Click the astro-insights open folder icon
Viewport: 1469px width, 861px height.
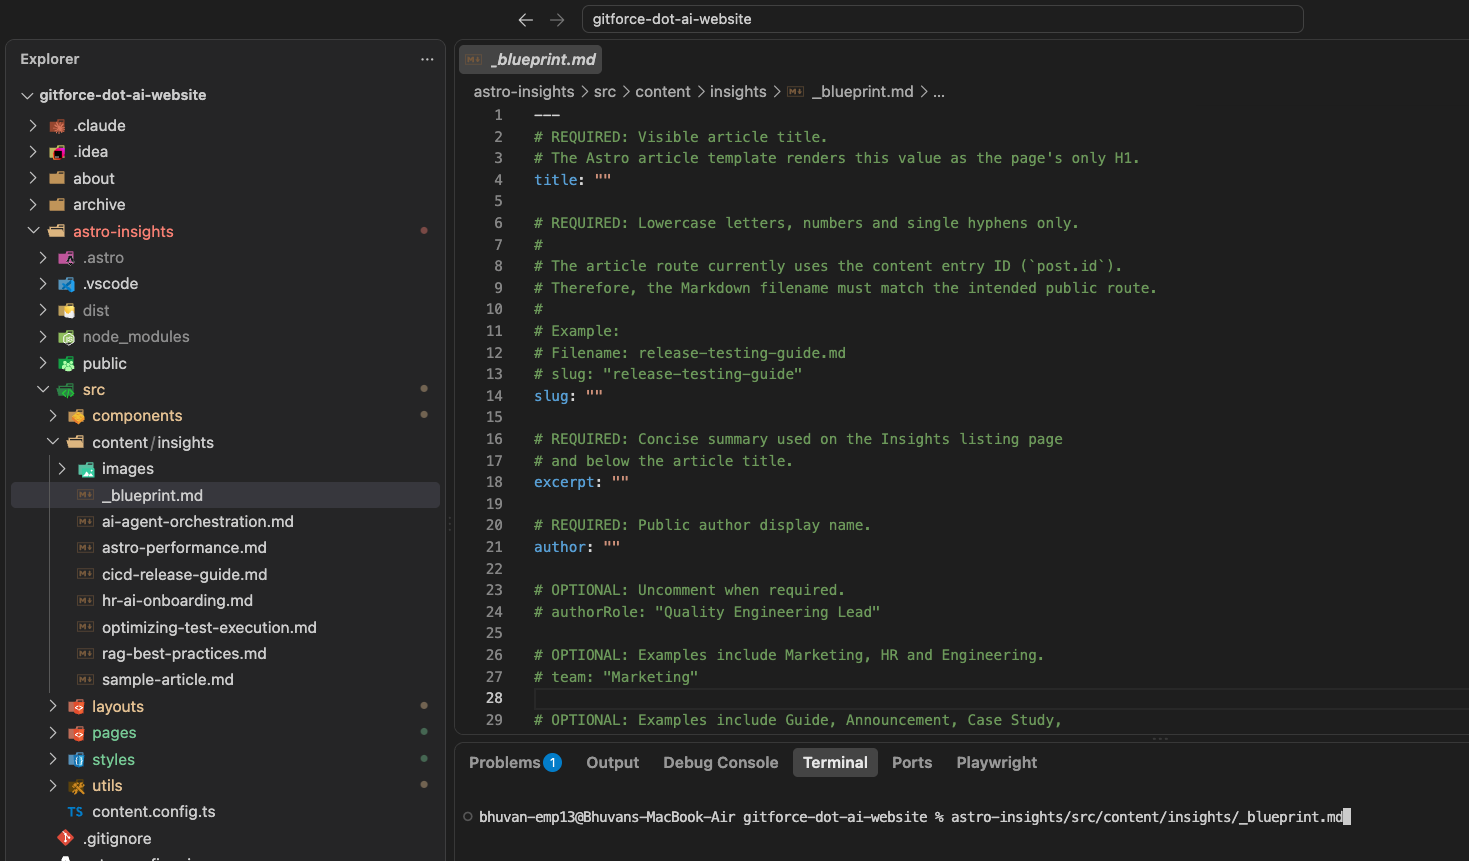tap(58, 231)
